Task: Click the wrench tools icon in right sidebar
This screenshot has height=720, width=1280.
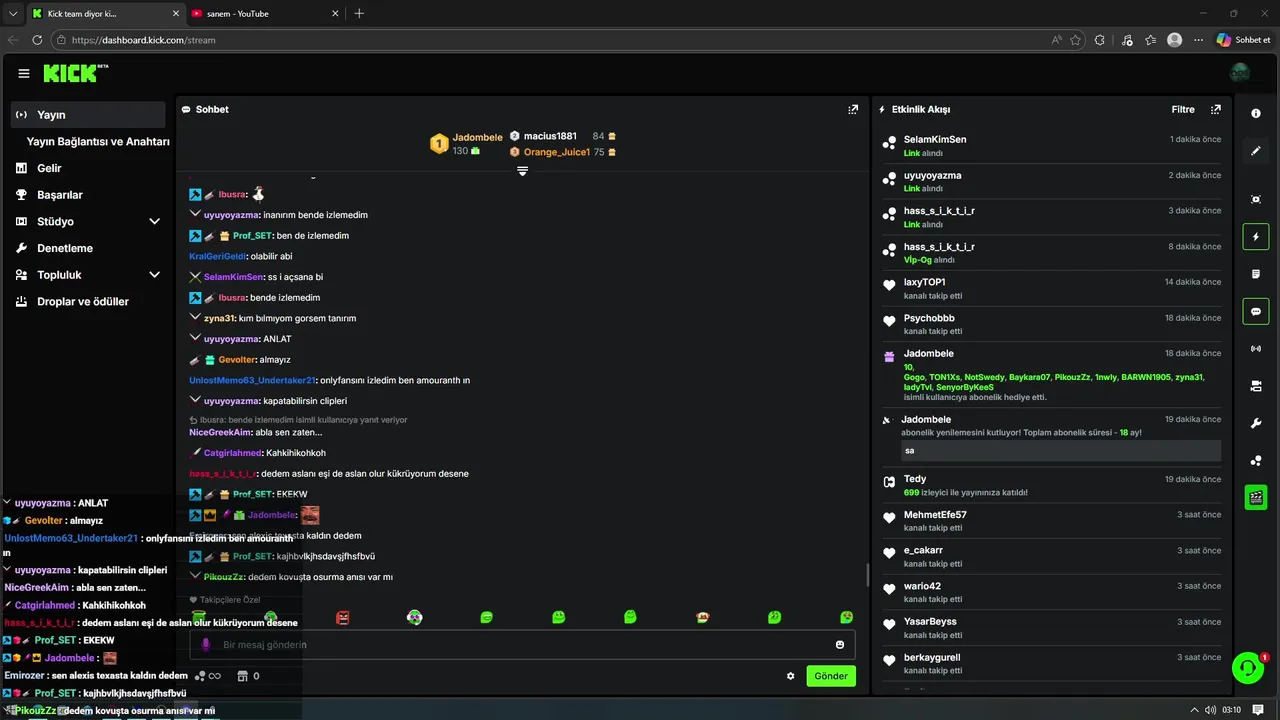Action: pos(1256,423)
